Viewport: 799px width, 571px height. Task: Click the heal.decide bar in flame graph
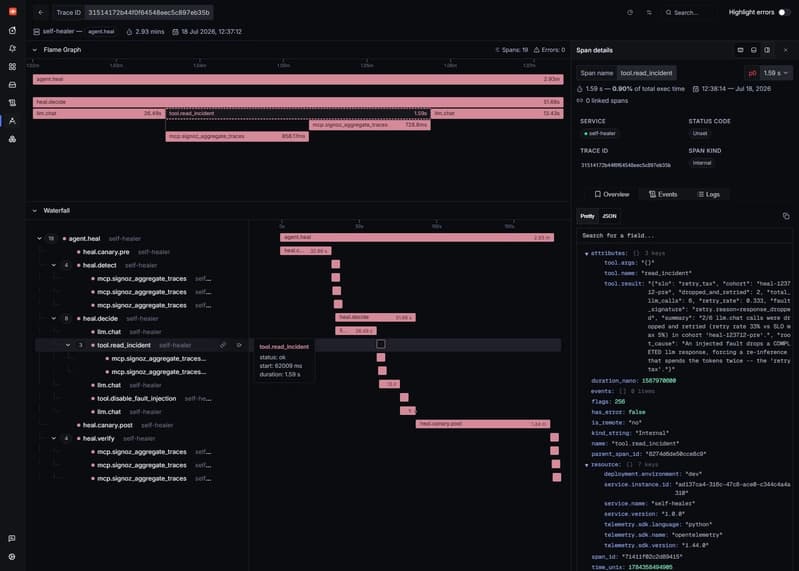click(x=298, y=102)
